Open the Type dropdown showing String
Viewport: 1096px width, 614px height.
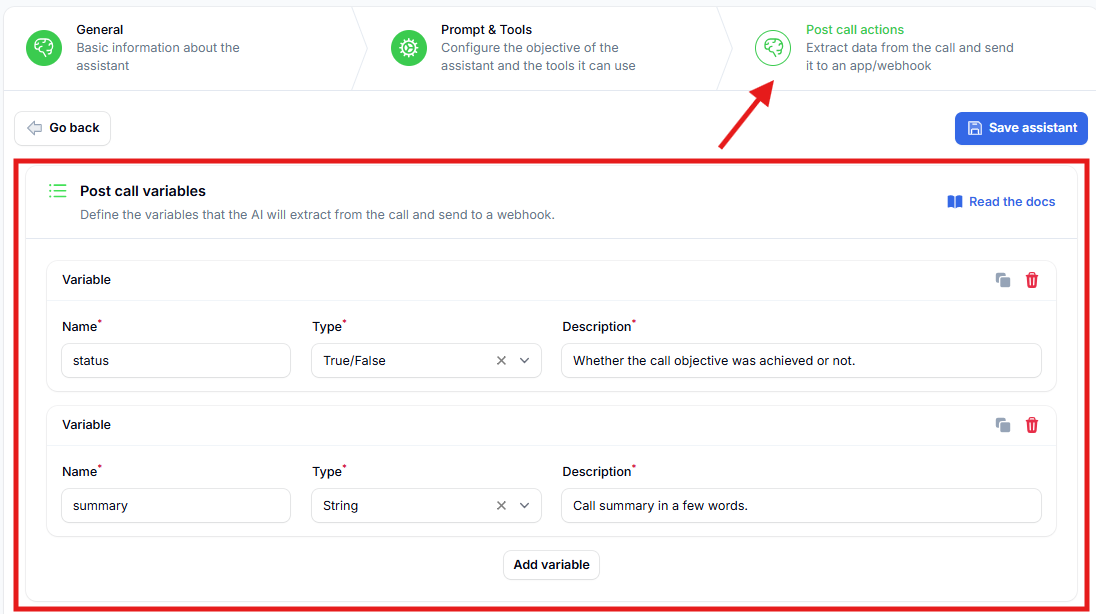(x=523, y=505)
